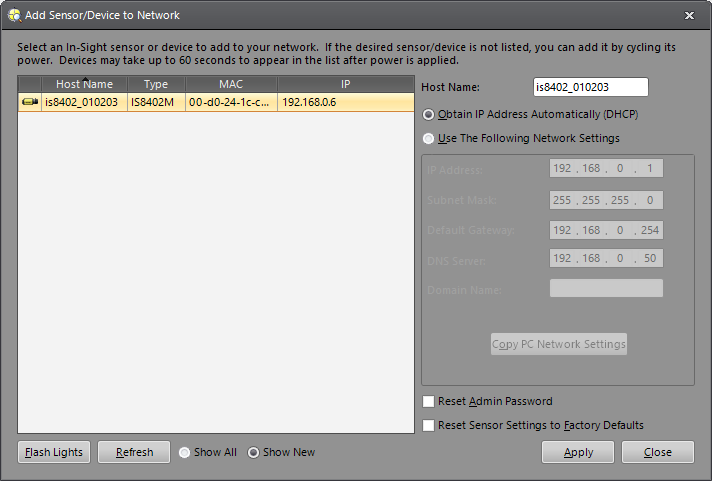Viewport: 712px width, 481px height.
Task: Click into the Host Name text field
Action: tap(590, 88)
